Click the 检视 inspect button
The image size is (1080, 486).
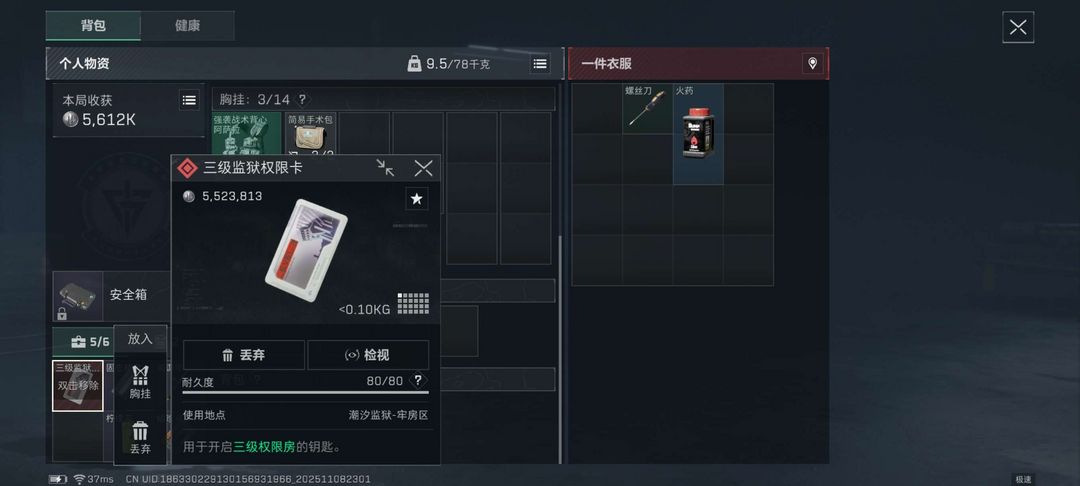coord(368,355)
